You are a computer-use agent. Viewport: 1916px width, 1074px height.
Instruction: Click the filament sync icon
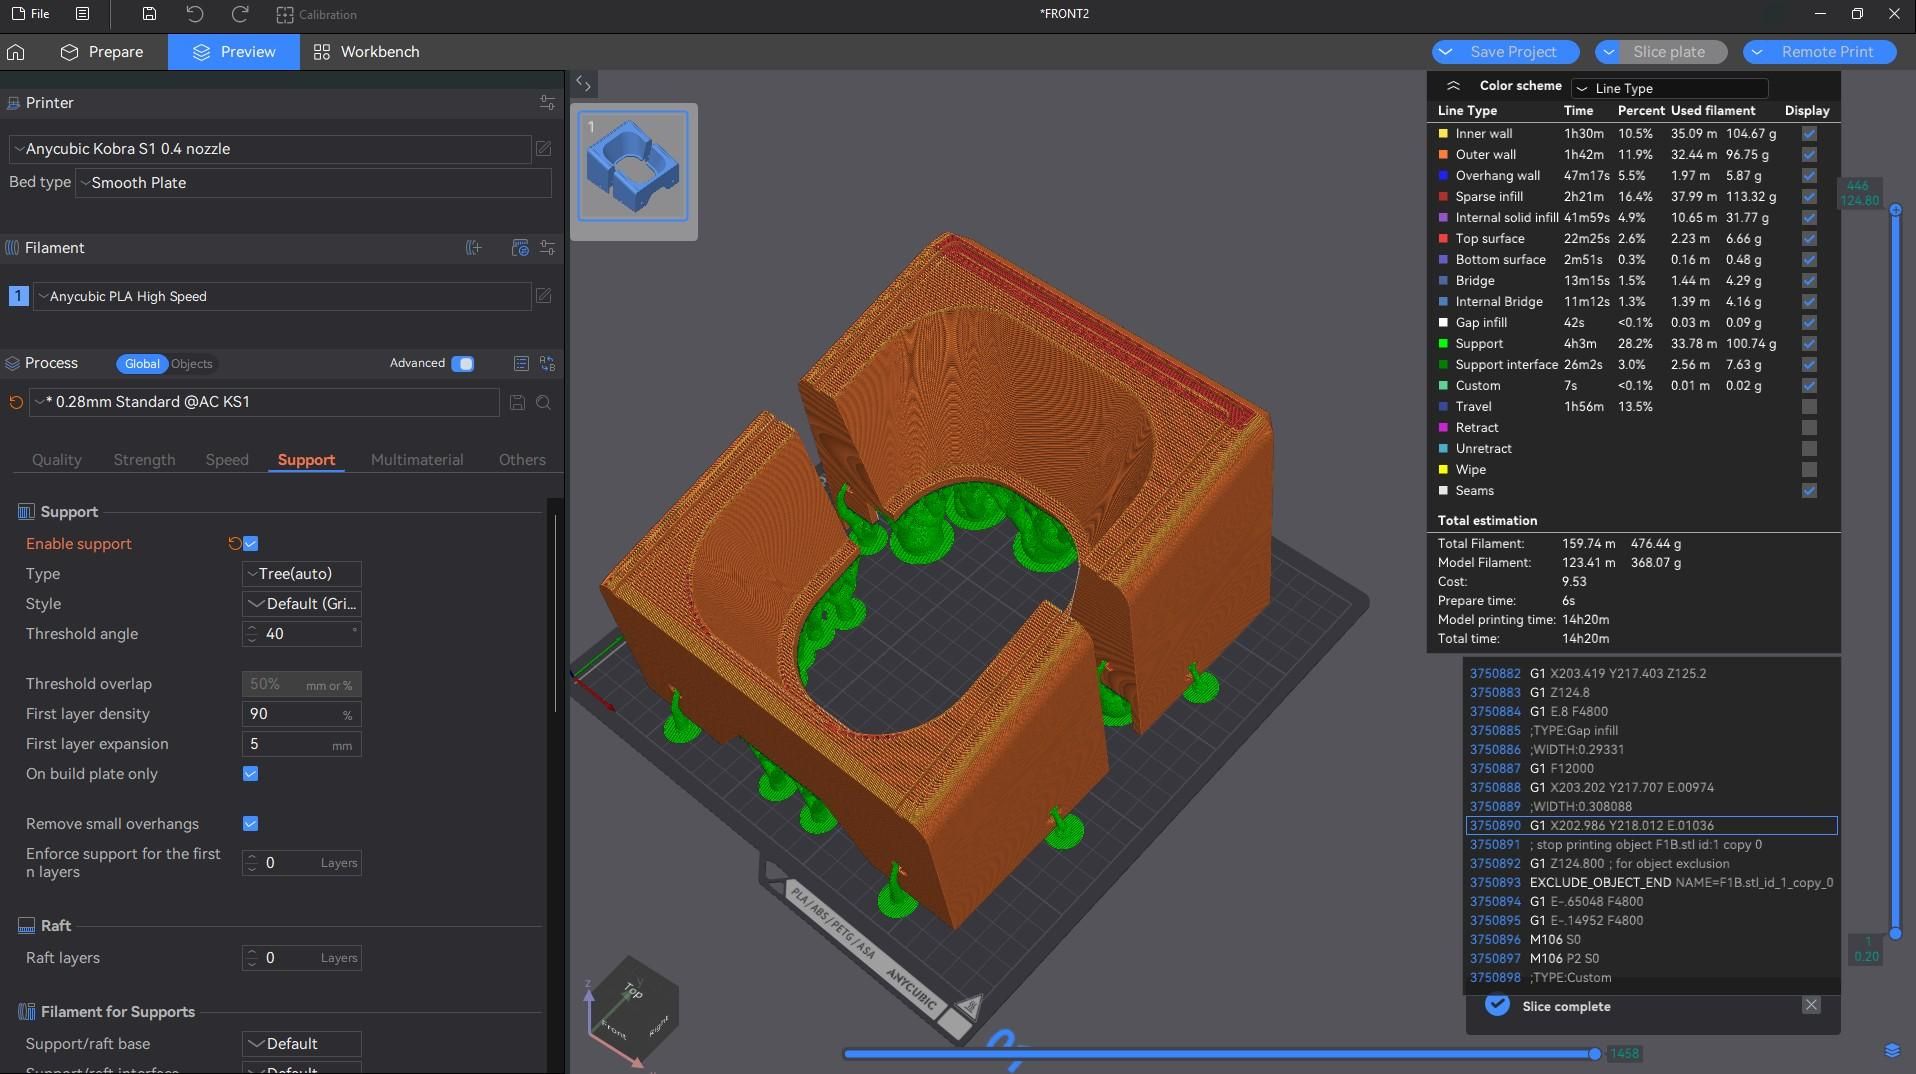coord(520,248)
